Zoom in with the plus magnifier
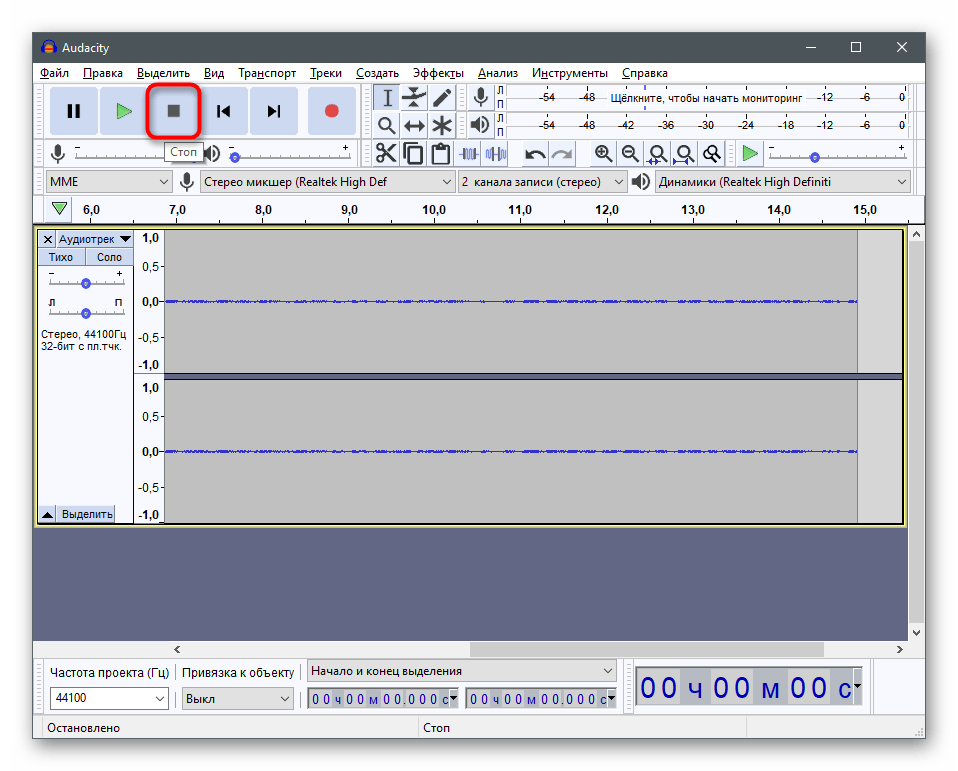Image resolution: width=958 pixels, height=771 pixels. [604, 153]
